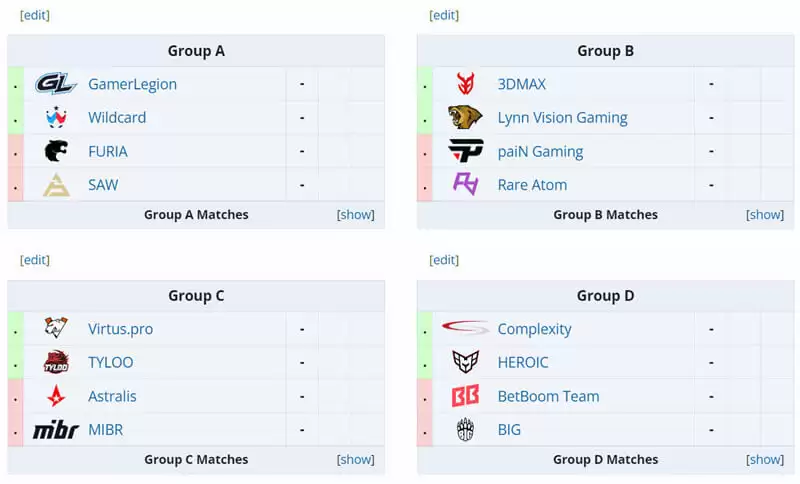Image resolution: width=800 pixels, height=484 pixels.
Task: Click the FURIA panther logo icon
Action: pyautogui.click(x=56, y=151)
